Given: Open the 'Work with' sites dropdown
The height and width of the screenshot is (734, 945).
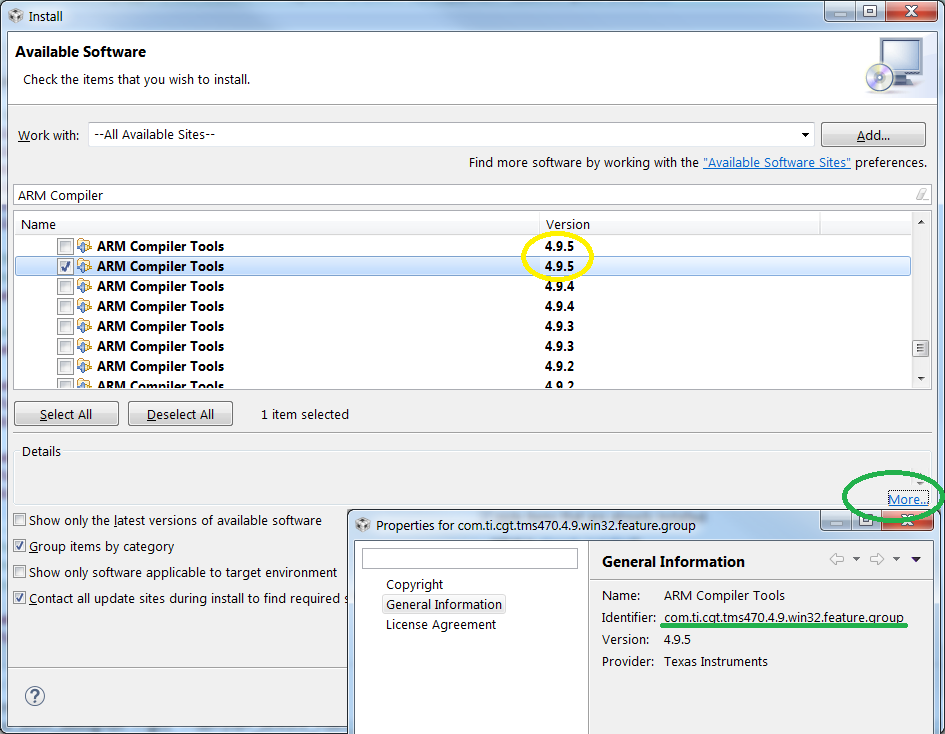Looking at the screenshot, I should pyautogui.click(x=806, y=134).
